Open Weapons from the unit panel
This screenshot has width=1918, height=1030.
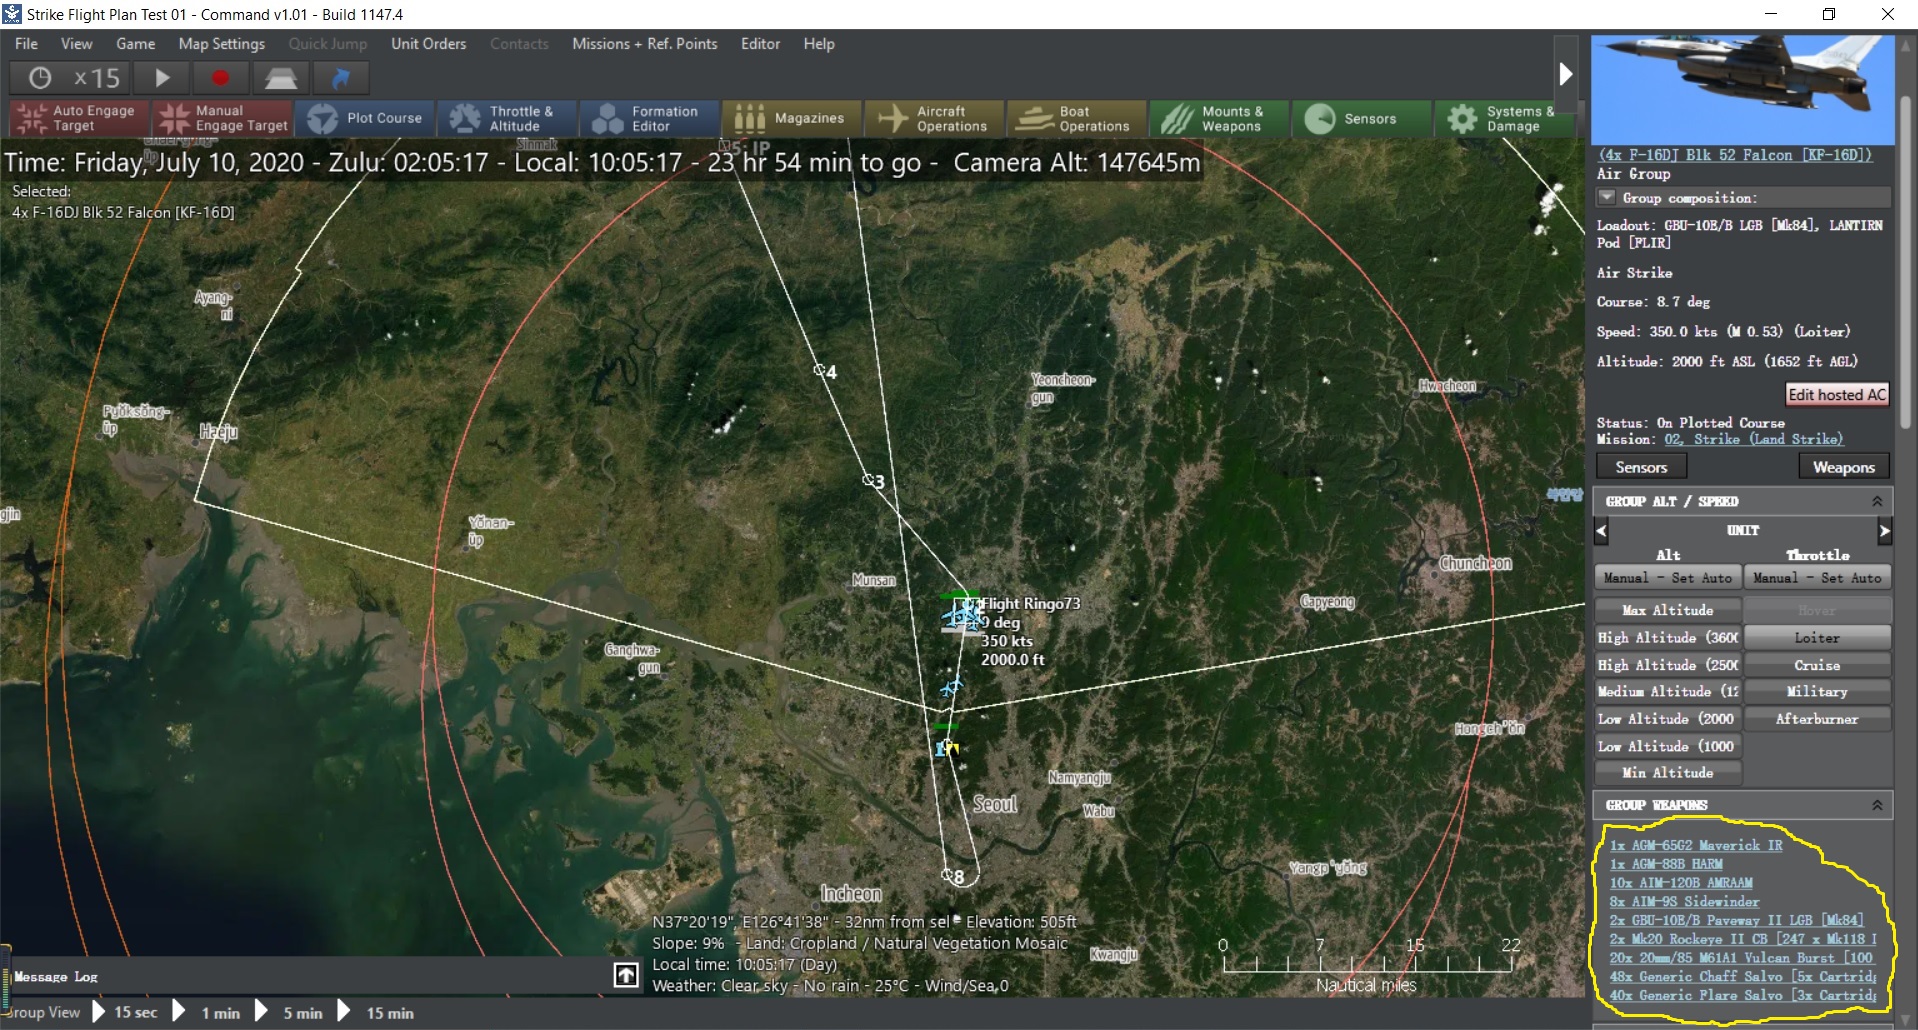click(1844, 467)
